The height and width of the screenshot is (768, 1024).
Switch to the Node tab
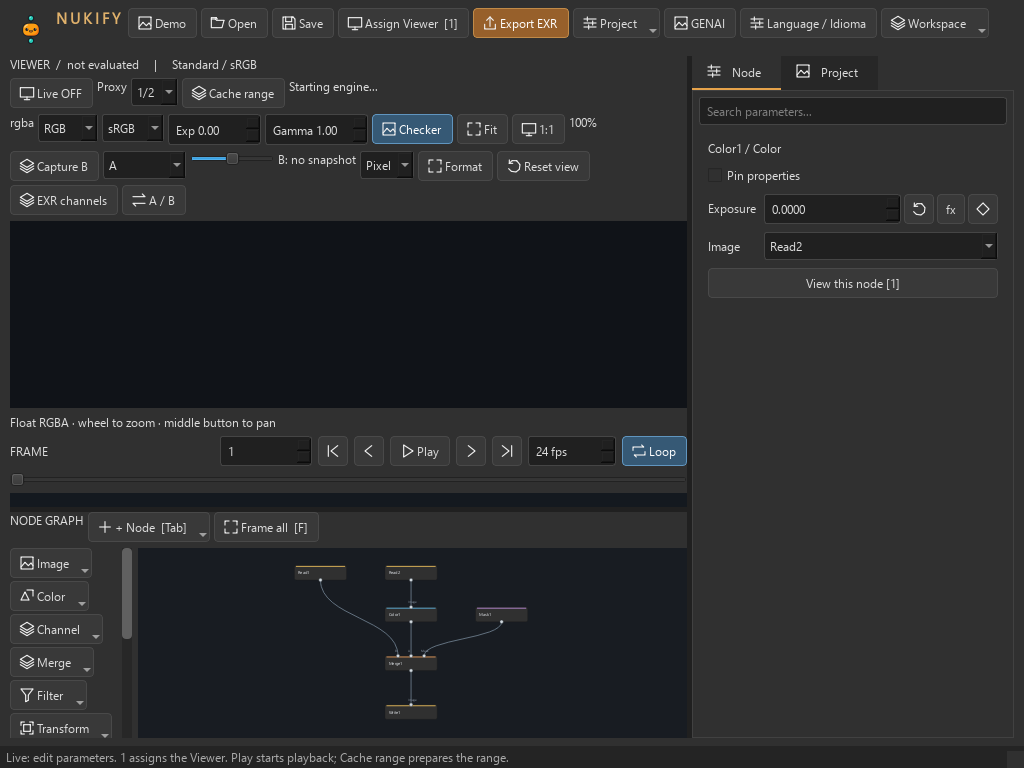click(x=736, y=72)
